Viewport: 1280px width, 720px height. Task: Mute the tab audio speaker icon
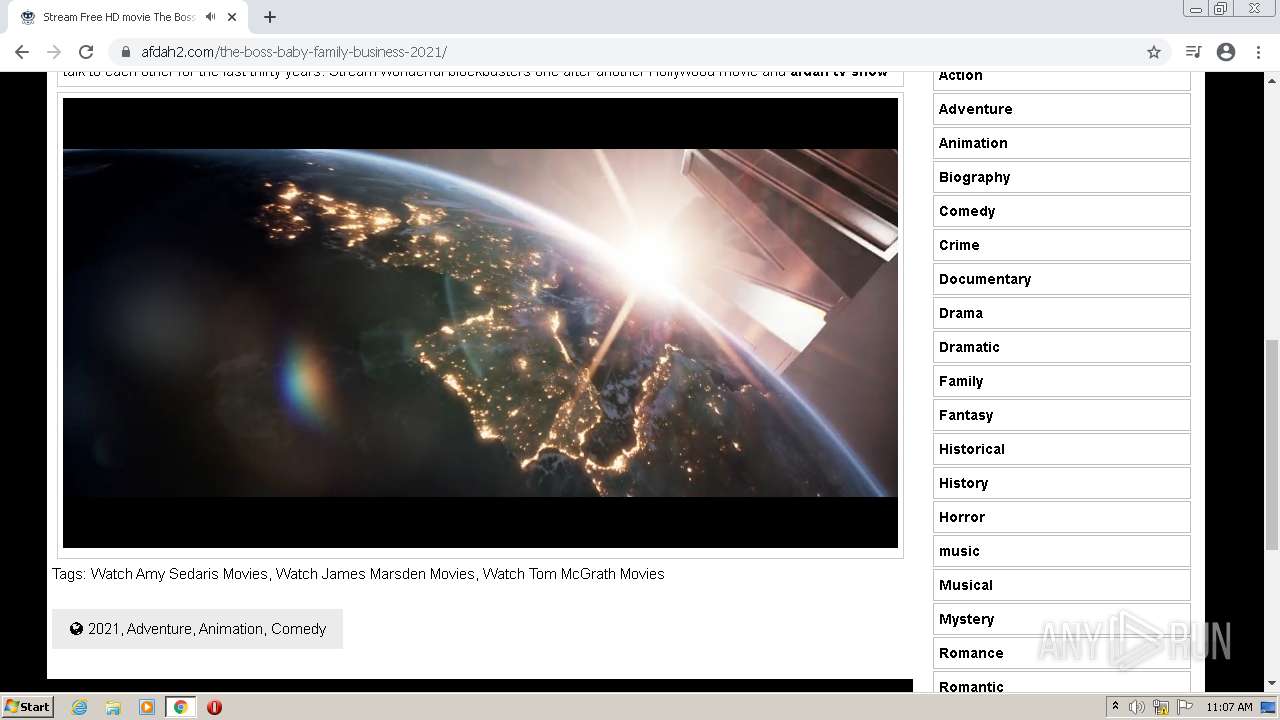point(210,17)
